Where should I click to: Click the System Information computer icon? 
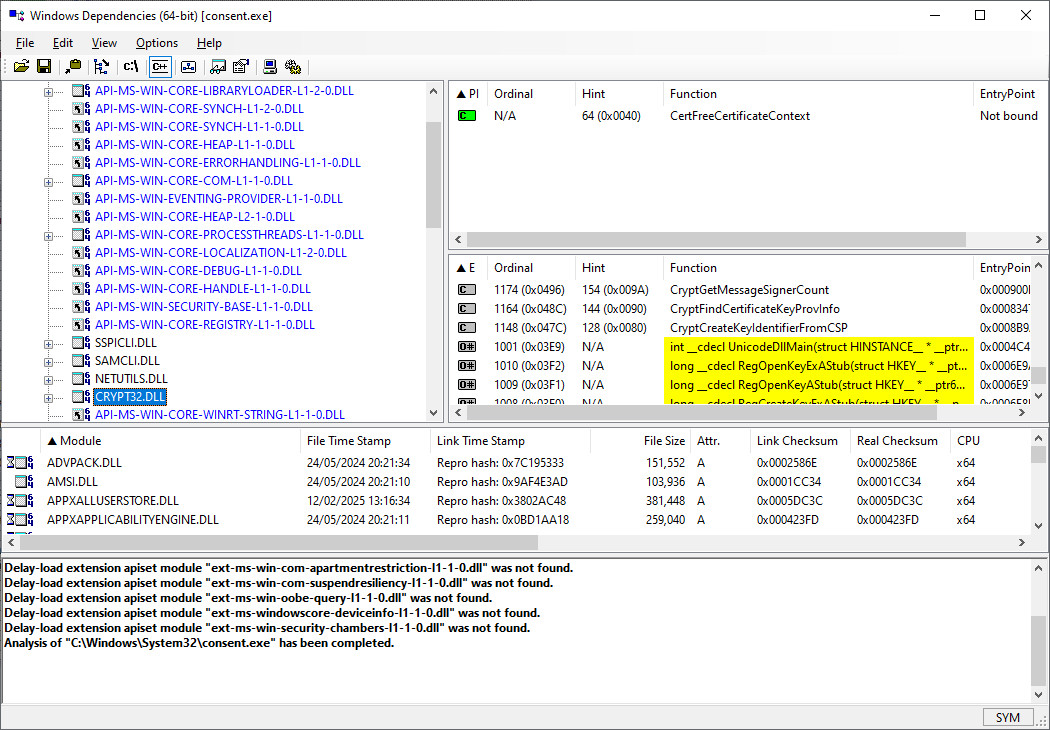pyautogui.click(x=270, y=67)
